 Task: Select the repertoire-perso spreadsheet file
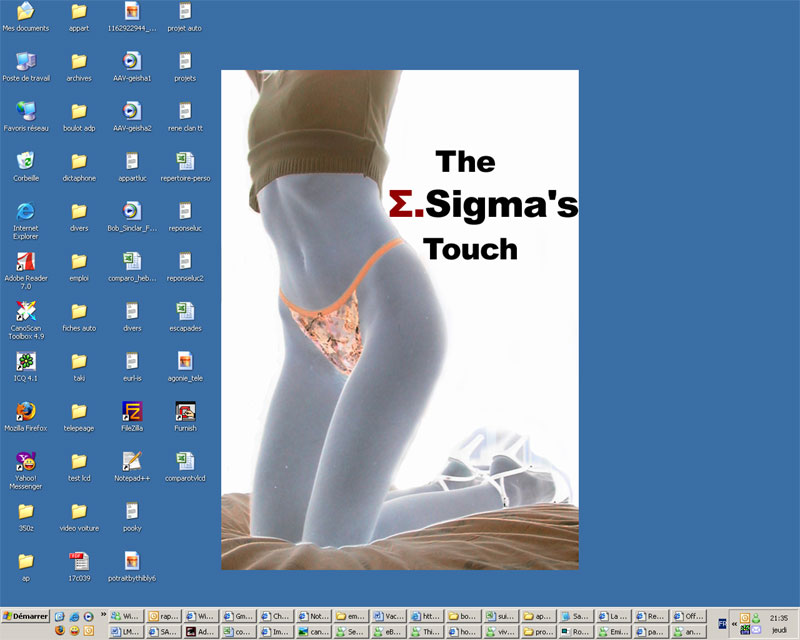(185, 161)
